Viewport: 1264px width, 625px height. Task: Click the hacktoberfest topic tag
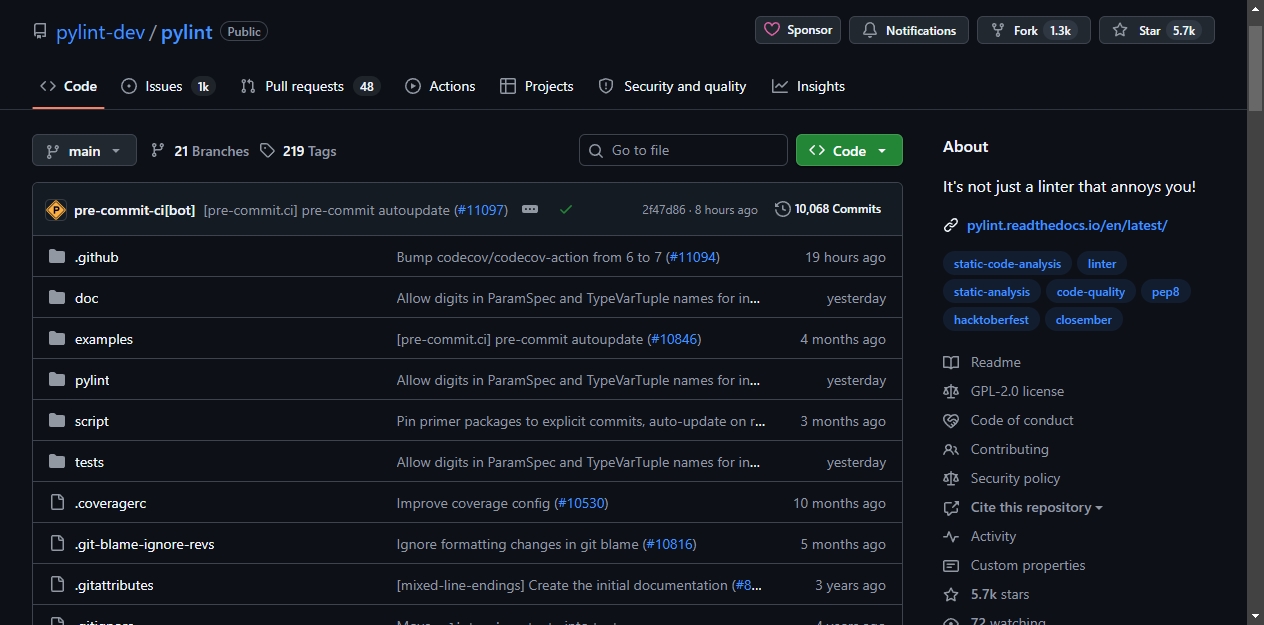pos(991,320)
